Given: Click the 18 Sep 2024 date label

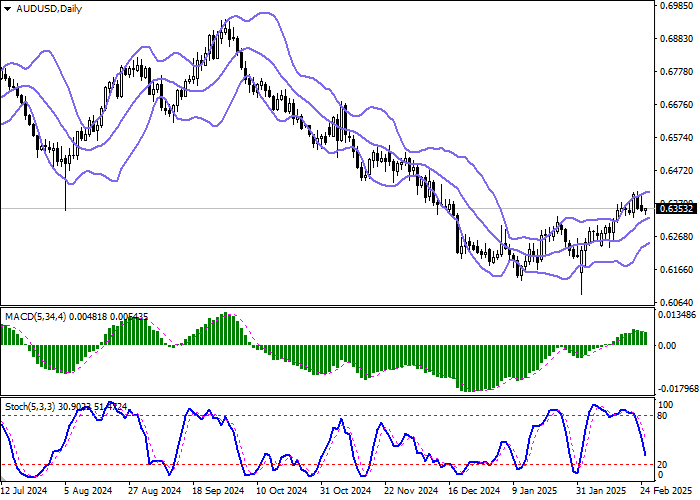Looking at the screenshot, I should [217, 491].
